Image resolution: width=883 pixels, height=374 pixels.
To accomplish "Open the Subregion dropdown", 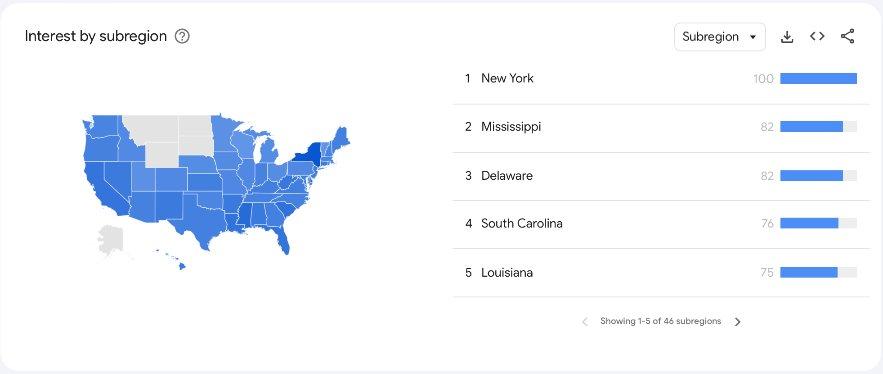I will [x=720, y=37].
